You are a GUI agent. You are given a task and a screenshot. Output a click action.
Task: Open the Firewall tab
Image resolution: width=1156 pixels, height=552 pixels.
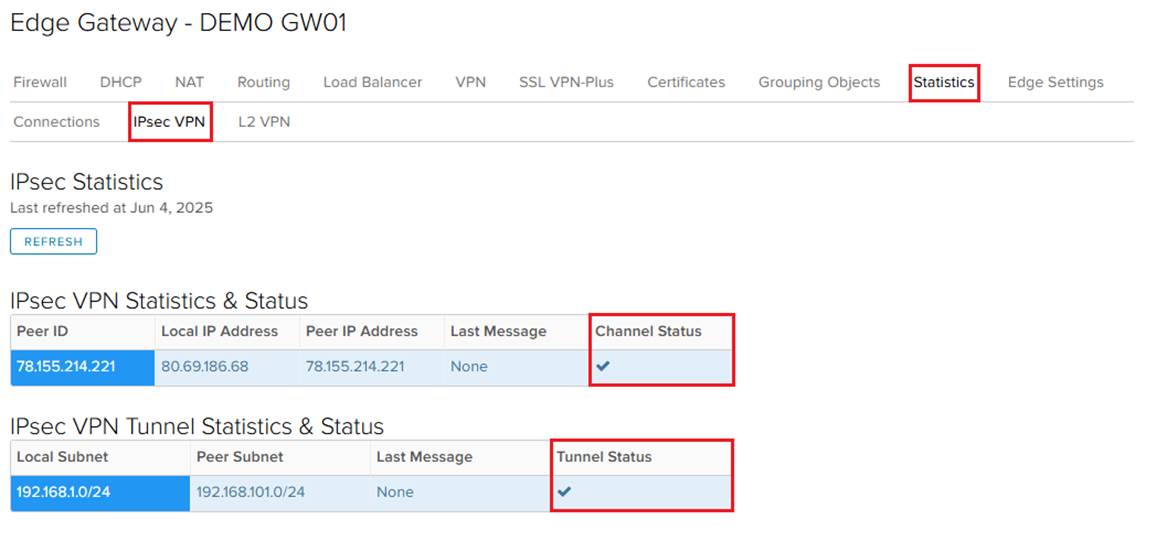pyautogui.click(x=40, y=82)
